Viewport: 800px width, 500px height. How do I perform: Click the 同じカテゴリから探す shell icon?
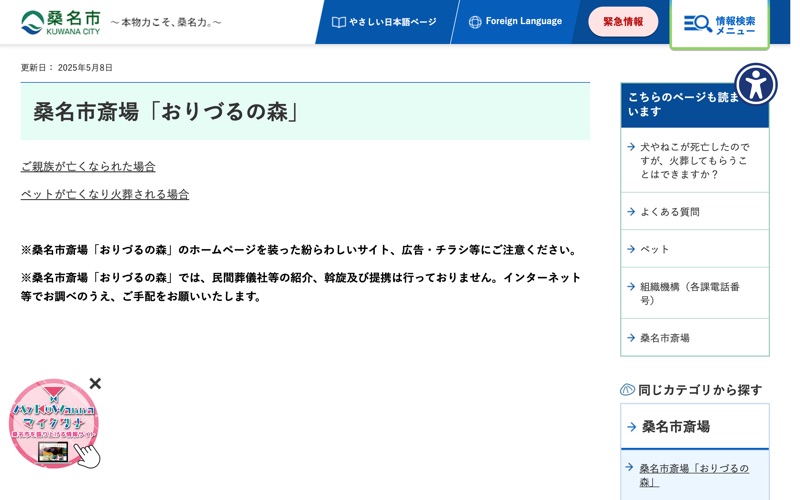(627, 390)
